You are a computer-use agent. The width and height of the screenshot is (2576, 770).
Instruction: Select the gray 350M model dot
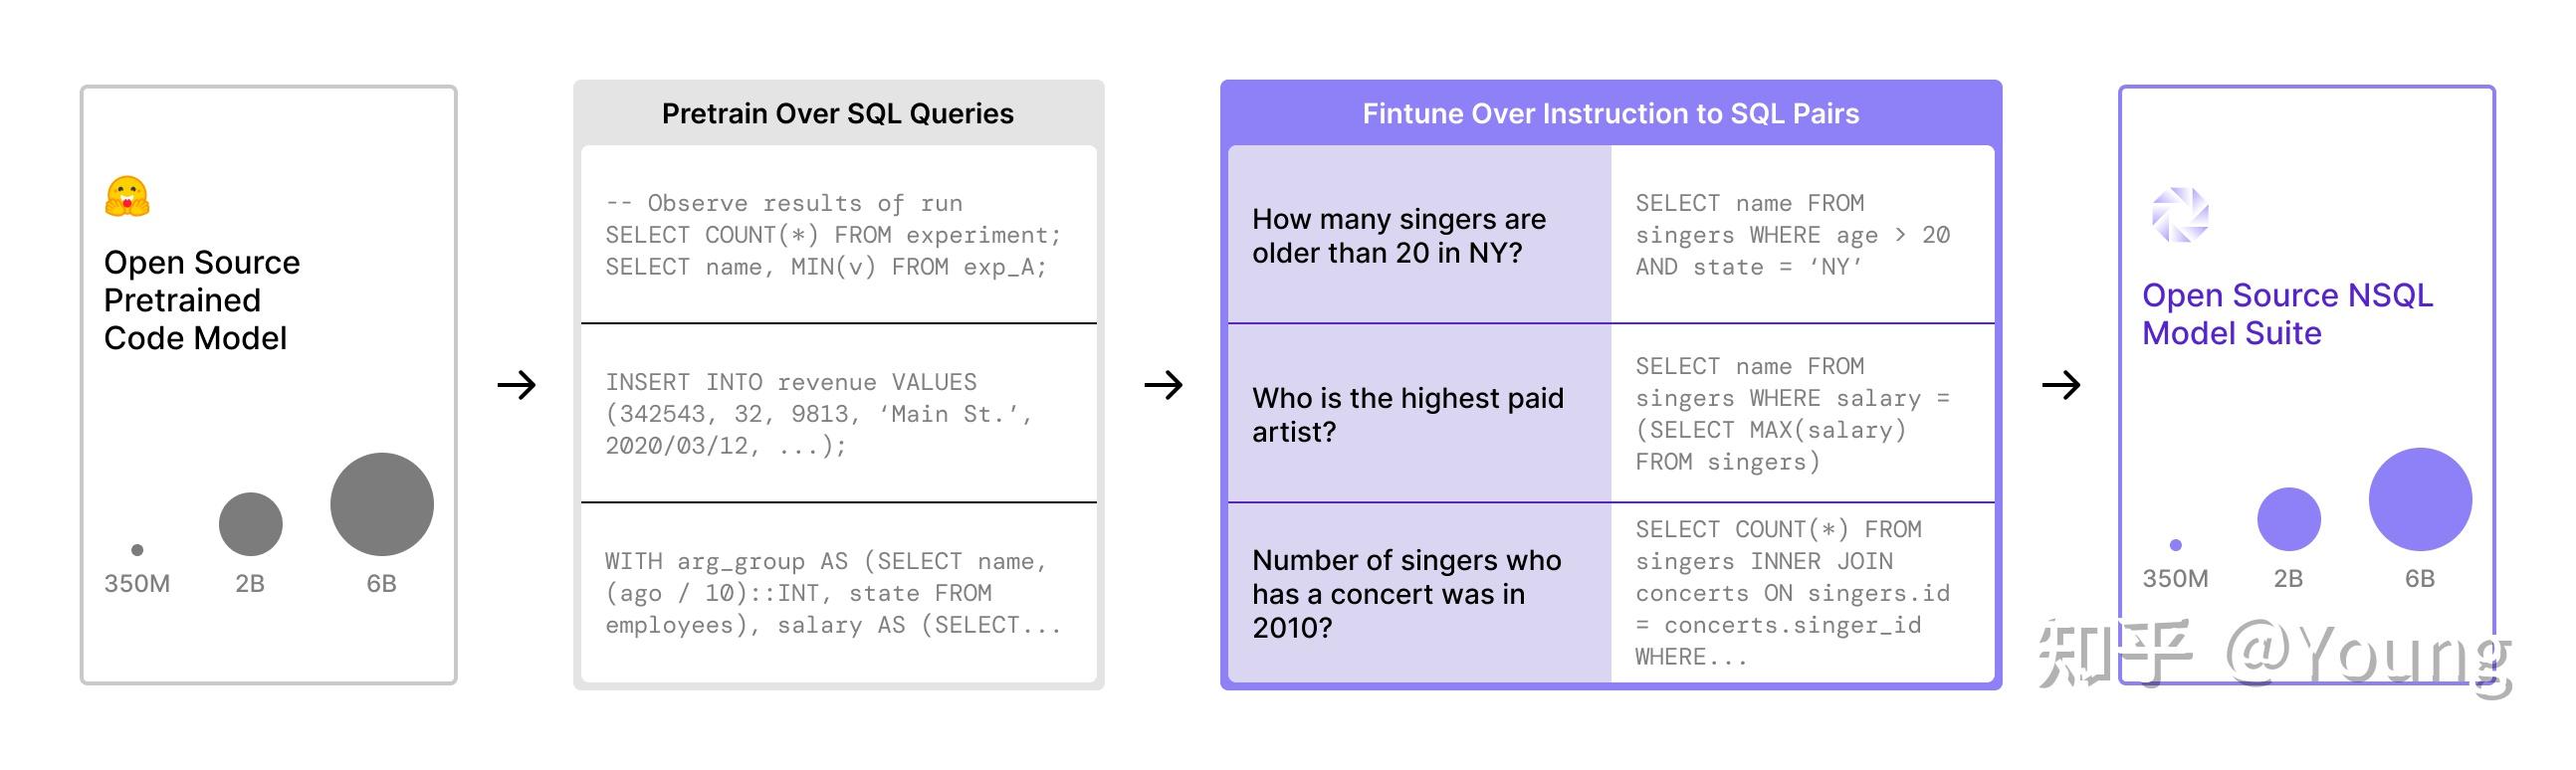pos(137,550)
